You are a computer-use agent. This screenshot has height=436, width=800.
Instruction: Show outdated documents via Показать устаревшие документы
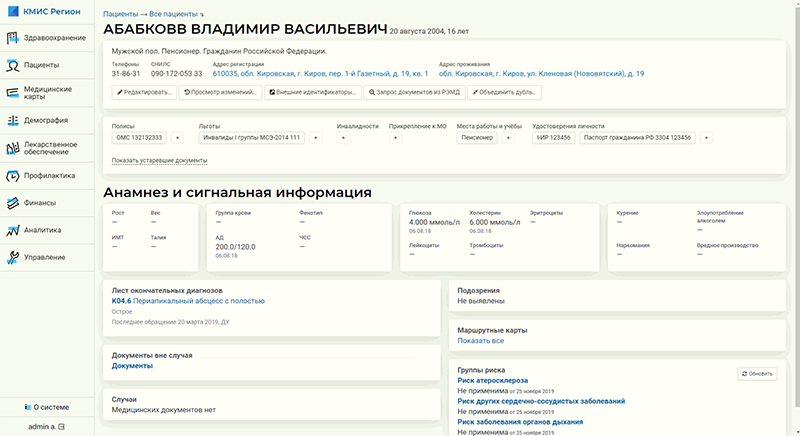(159, 161)
